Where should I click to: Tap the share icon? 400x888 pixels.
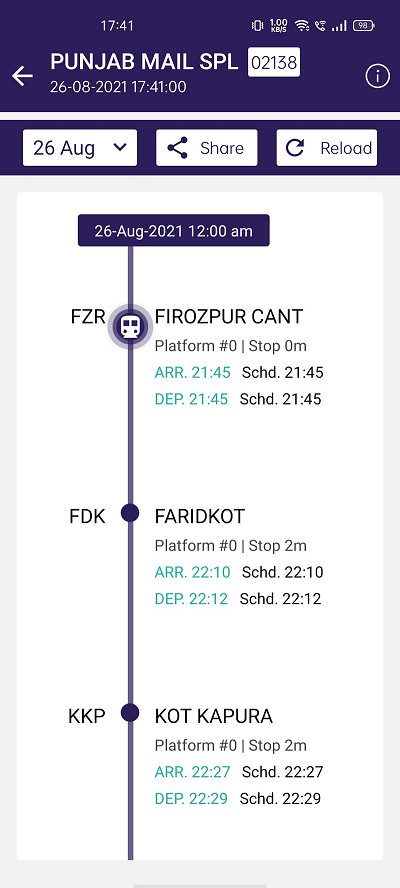click(x=177, y=148)
